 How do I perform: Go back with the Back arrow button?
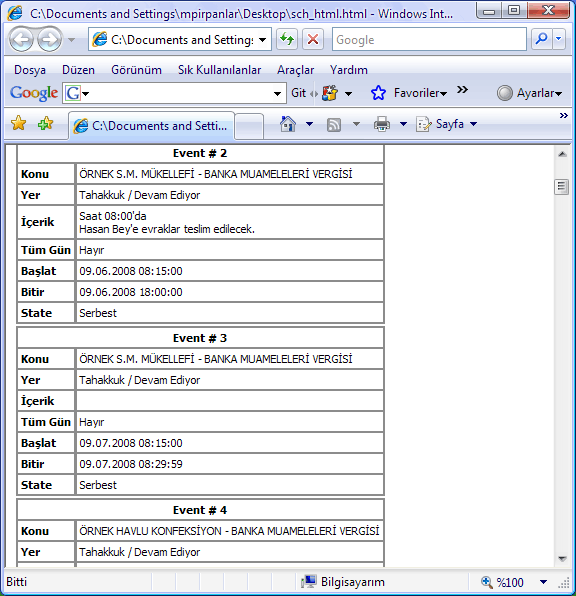[21, 39]
